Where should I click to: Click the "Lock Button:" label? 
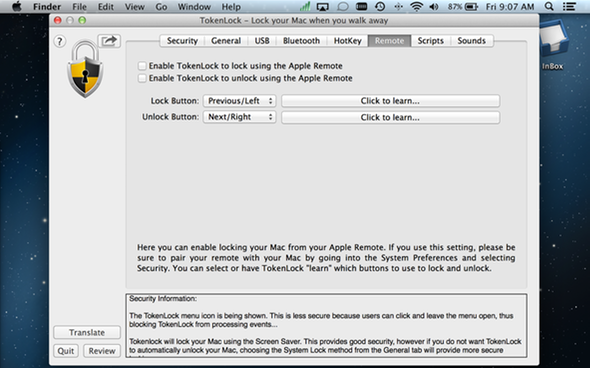[x=175, y=101]
